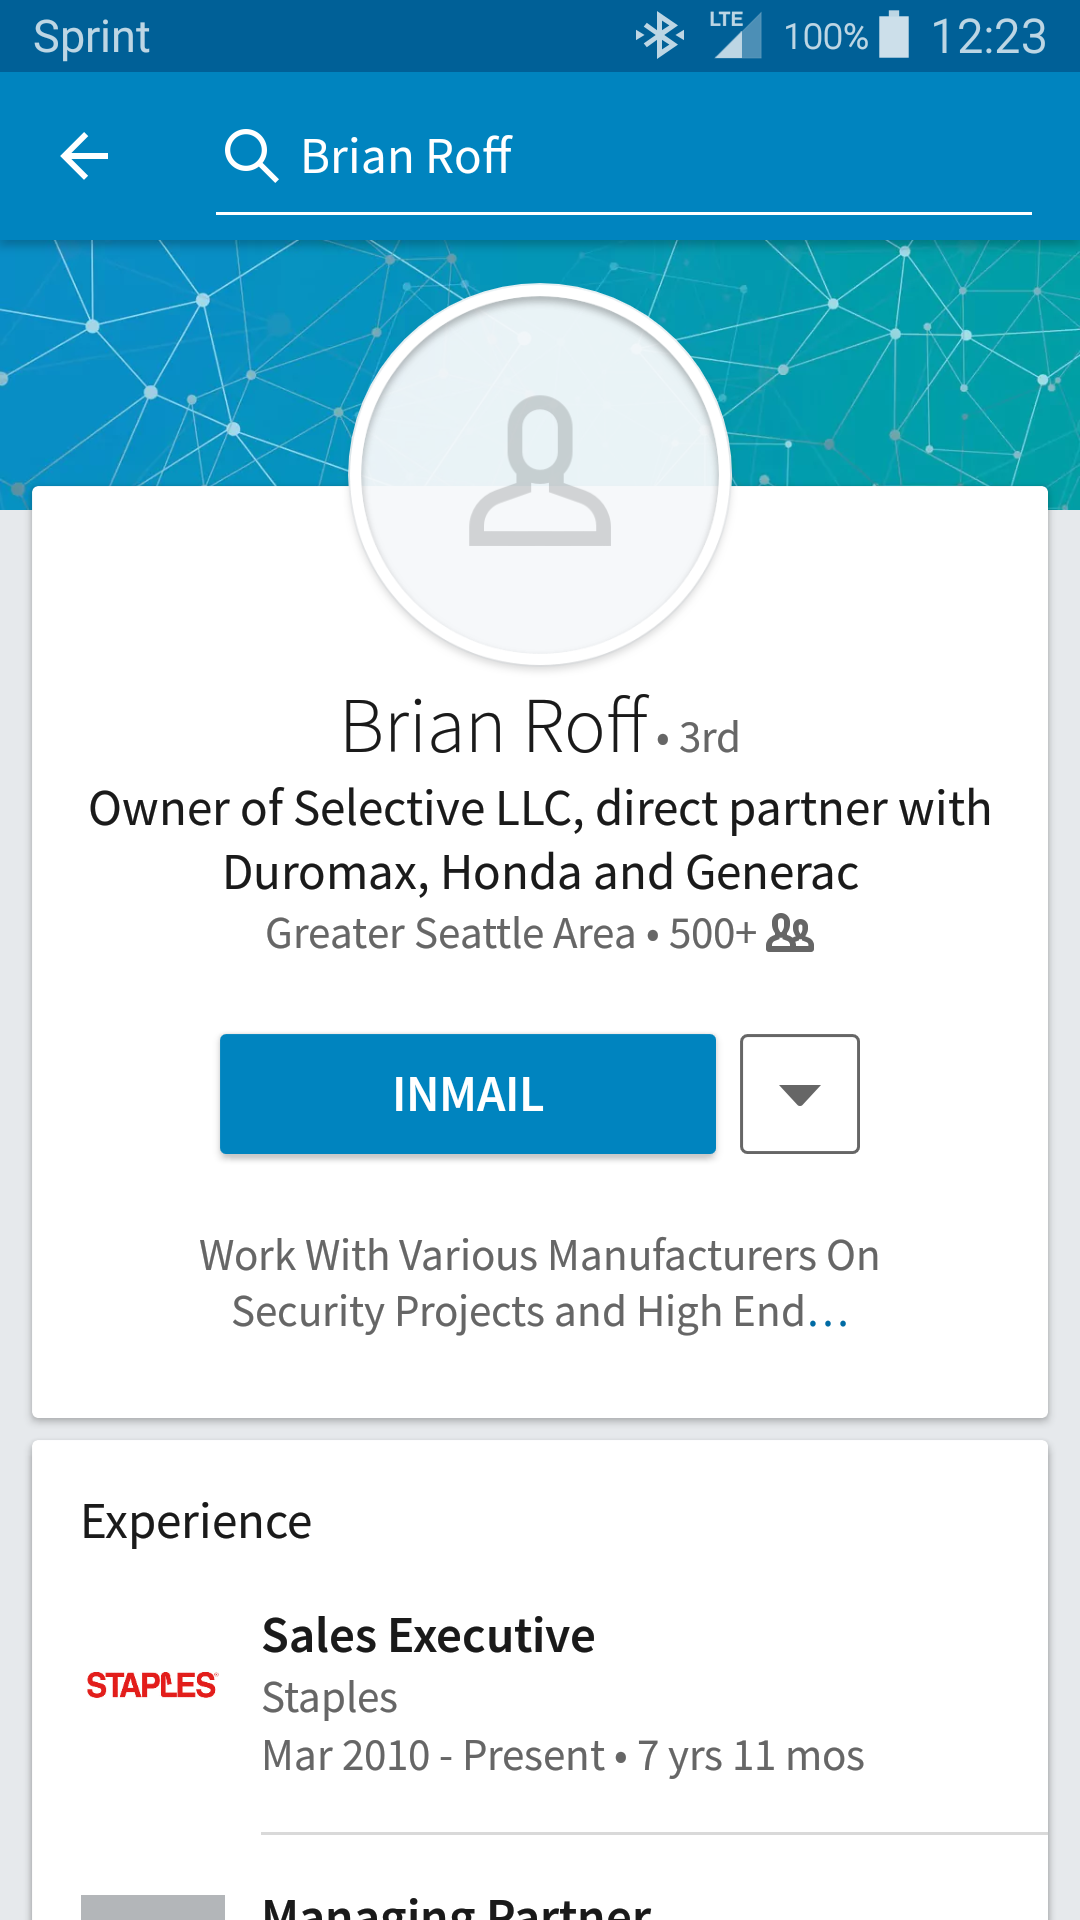
Task: Open the Staples company name link
Action: (330, 1698)
